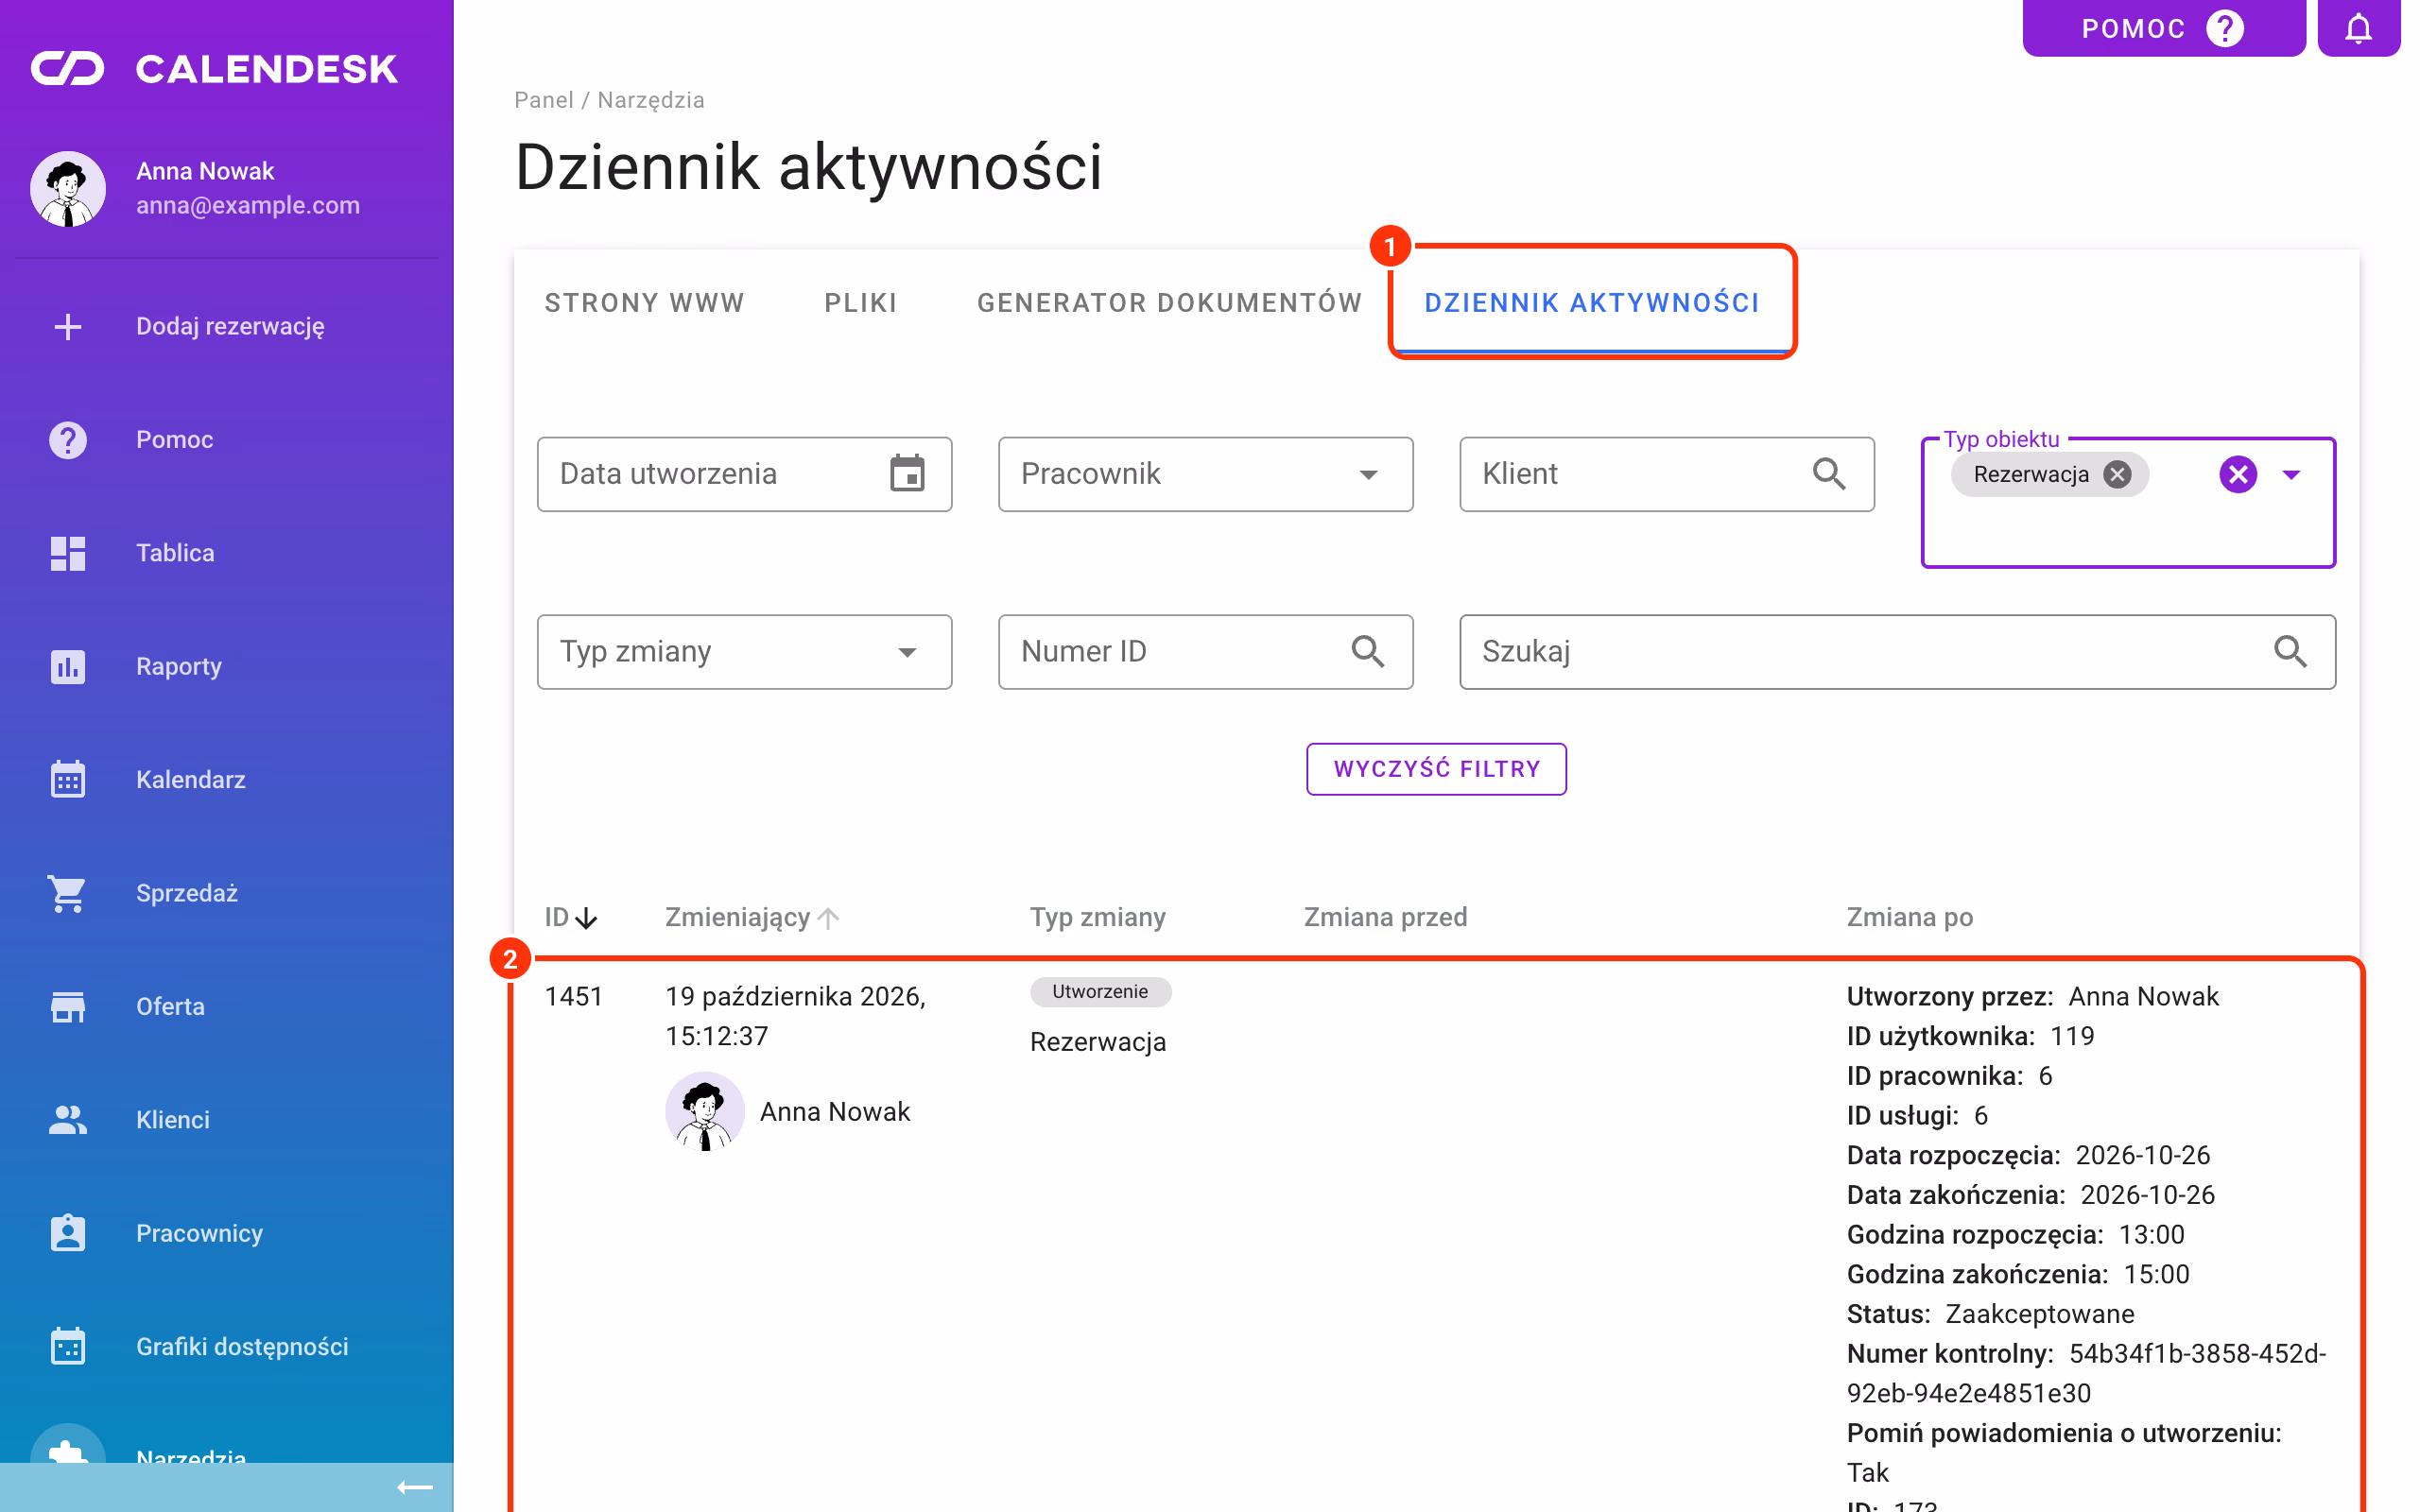Collapse the sidebar with the left arrow

pos(415,1487)
